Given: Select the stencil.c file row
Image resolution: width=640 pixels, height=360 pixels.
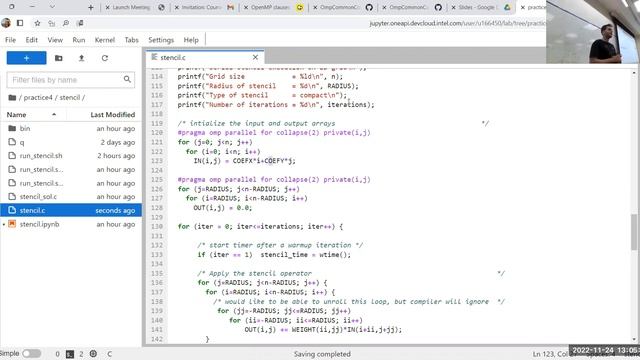Looking at the screenshot, I should point(71,210).
